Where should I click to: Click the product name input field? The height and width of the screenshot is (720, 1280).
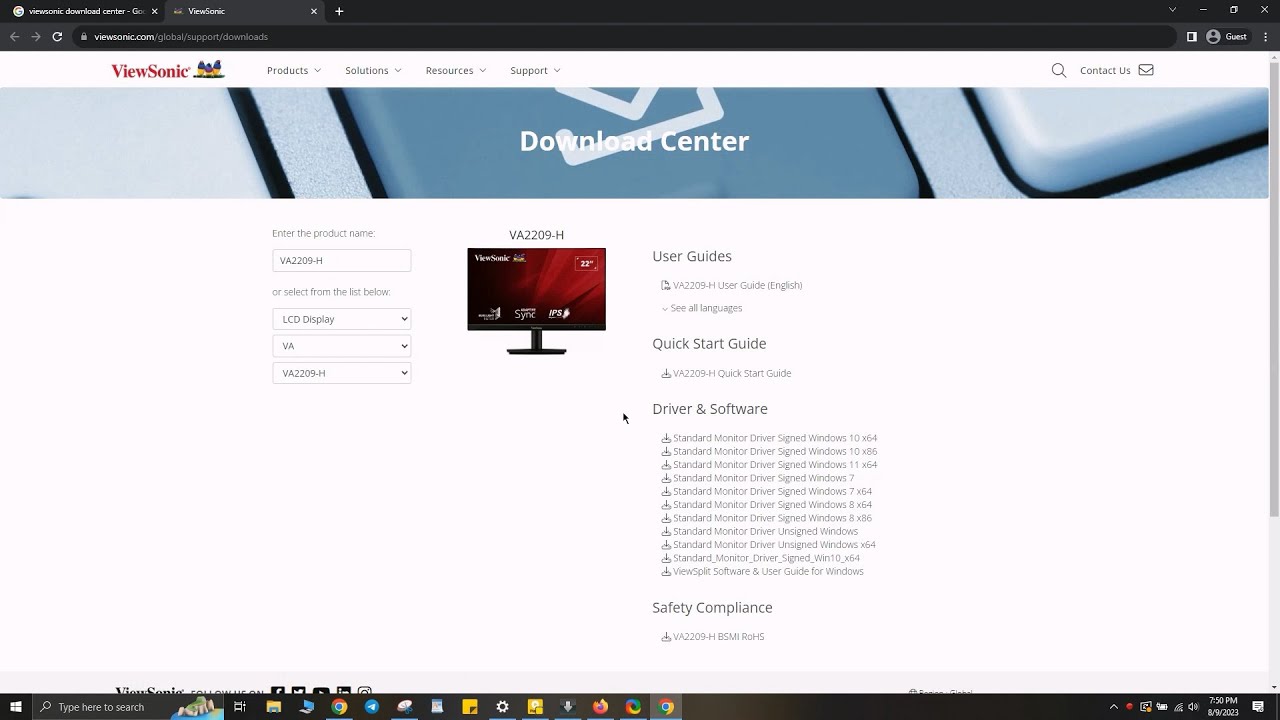click(x=341, y=260)
